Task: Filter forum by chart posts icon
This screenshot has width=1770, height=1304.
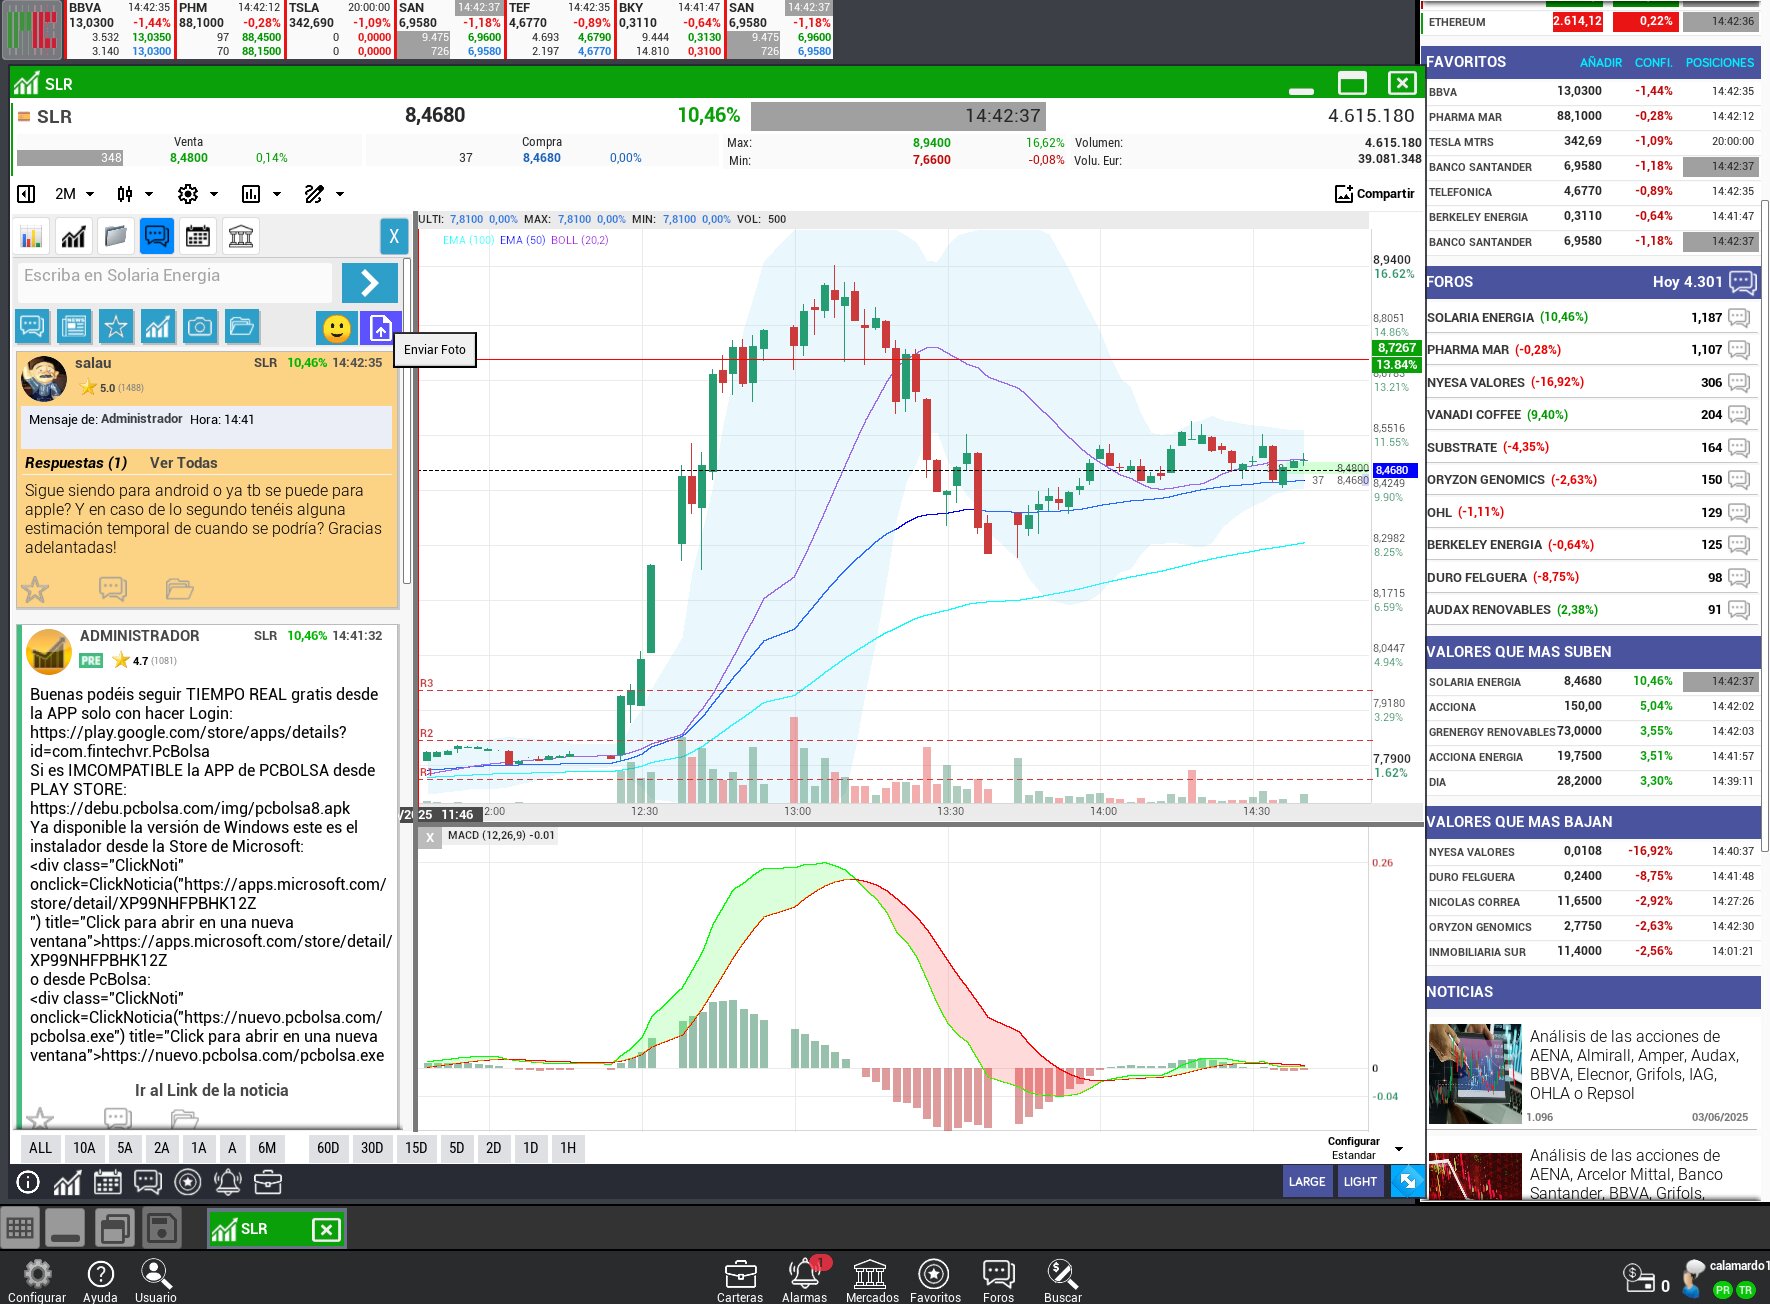Action: coord(158,326)
